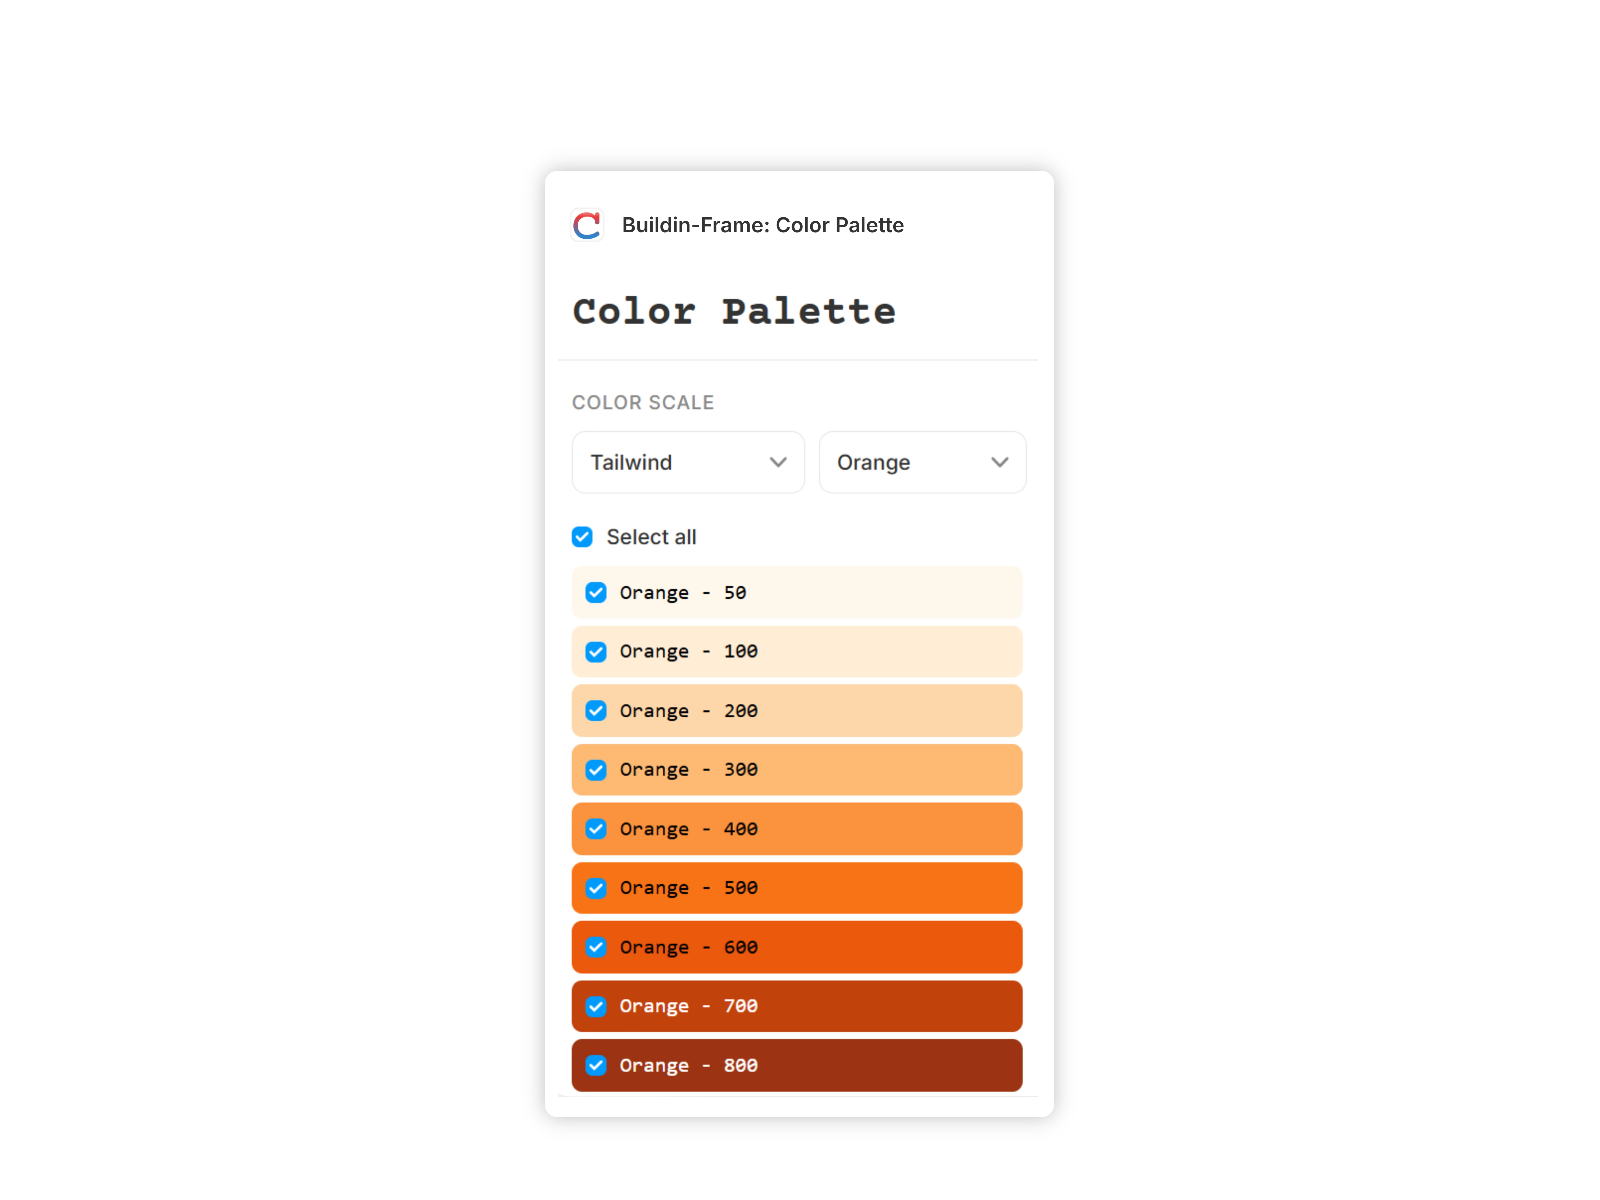Untick the Orange - 600 checkbox
1600x1200 pixels.
(595, 947)
